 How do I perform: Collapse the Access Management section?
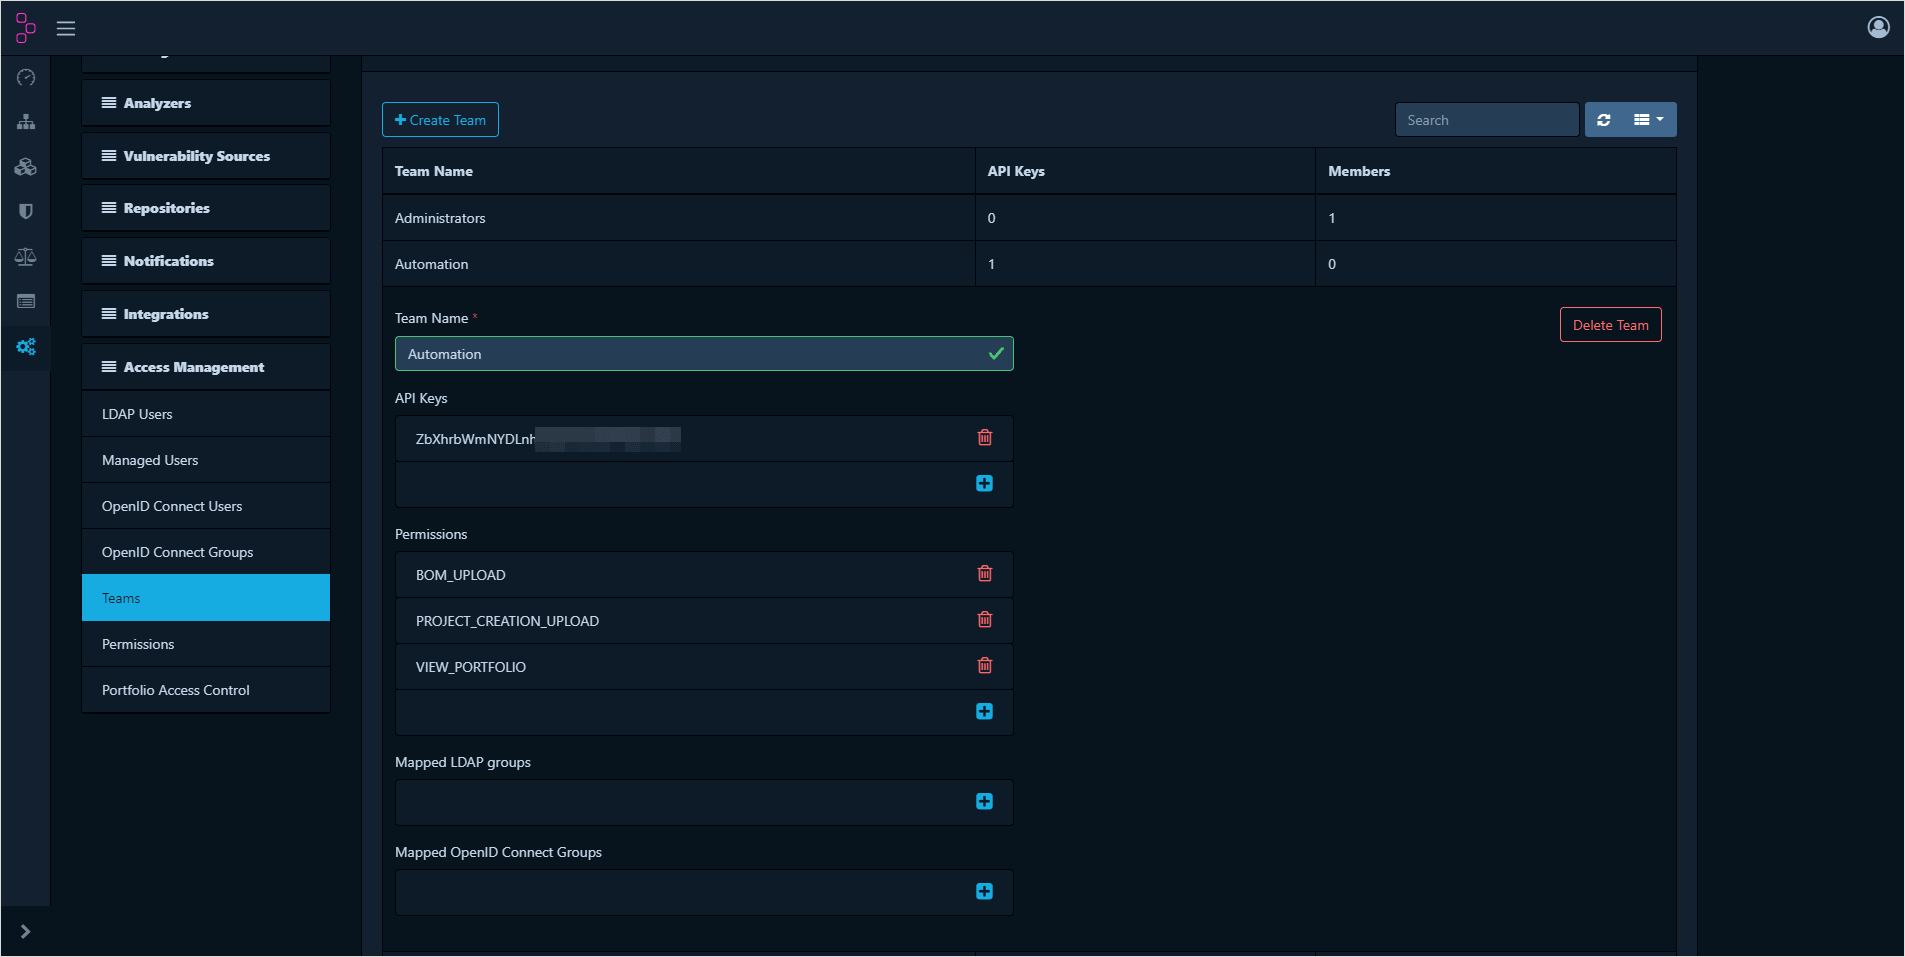(x=206, y=367)
